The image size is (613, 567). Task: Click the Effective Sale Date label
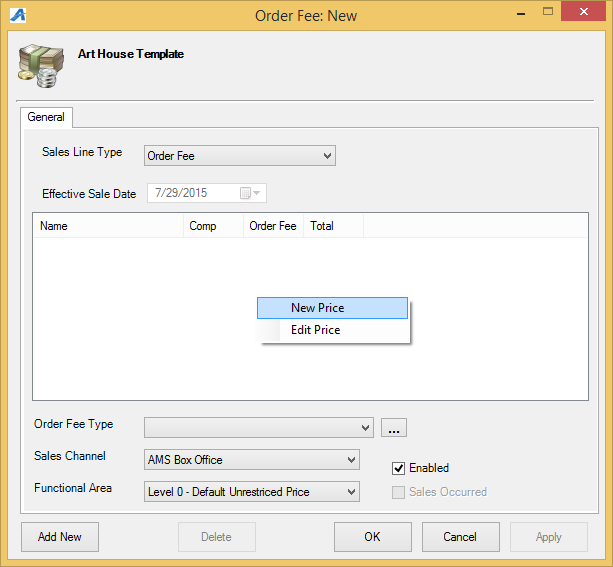(89, 194)
